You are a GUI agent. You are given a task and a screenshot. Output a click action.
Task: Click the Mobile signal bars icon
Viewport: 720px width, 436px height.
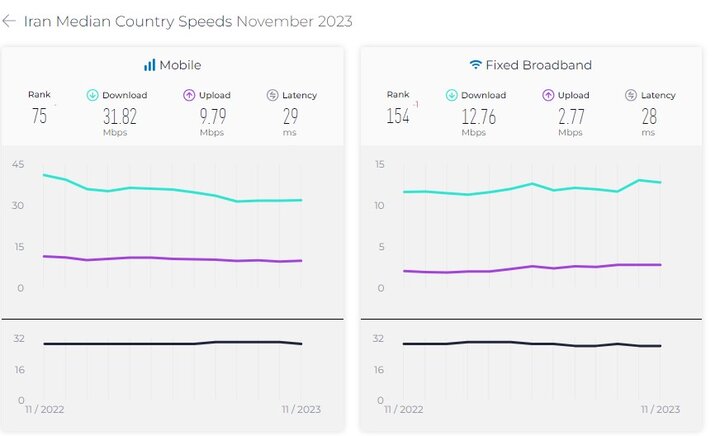[149, 65]
